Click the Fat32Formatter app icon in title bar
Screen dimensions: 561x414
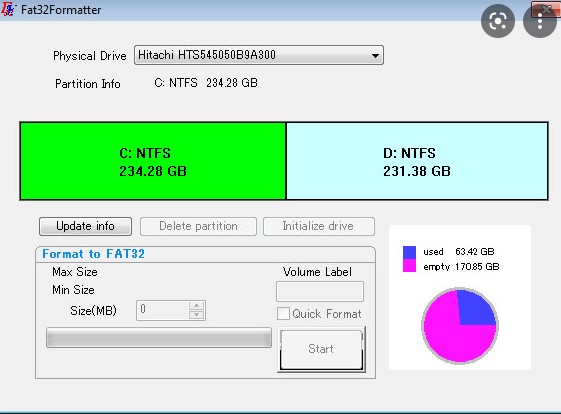(x=8, y=9)
